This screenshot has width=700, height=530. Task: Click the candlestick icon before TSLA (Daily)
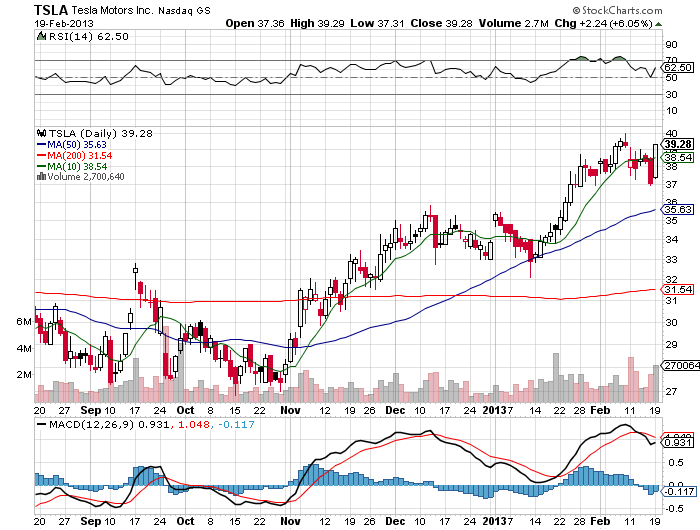[x=42, y=133]
